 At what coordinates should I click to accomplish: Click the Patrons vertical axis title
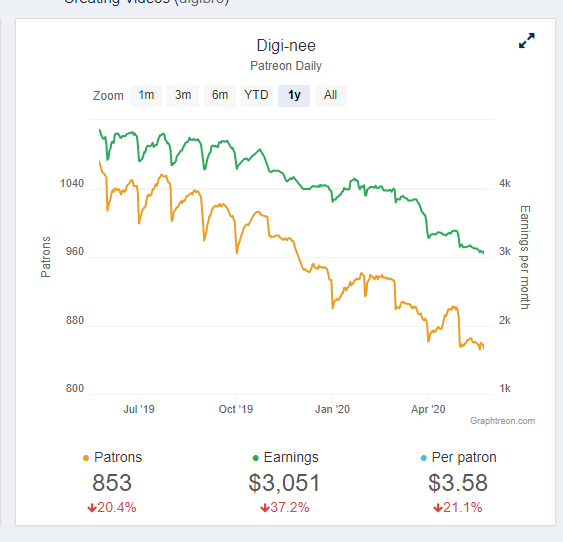coord(46,257)
